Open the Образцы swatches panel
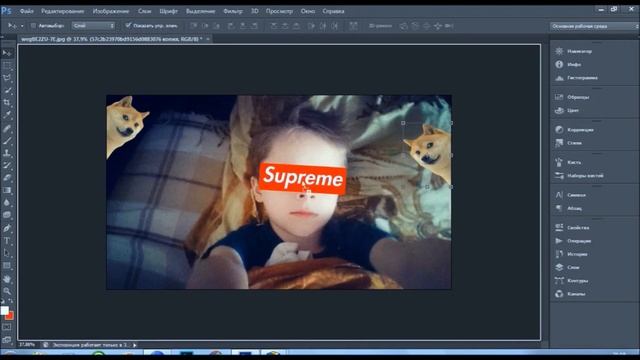The width and height of the screenshot is (640, 360). coord(572,97)
